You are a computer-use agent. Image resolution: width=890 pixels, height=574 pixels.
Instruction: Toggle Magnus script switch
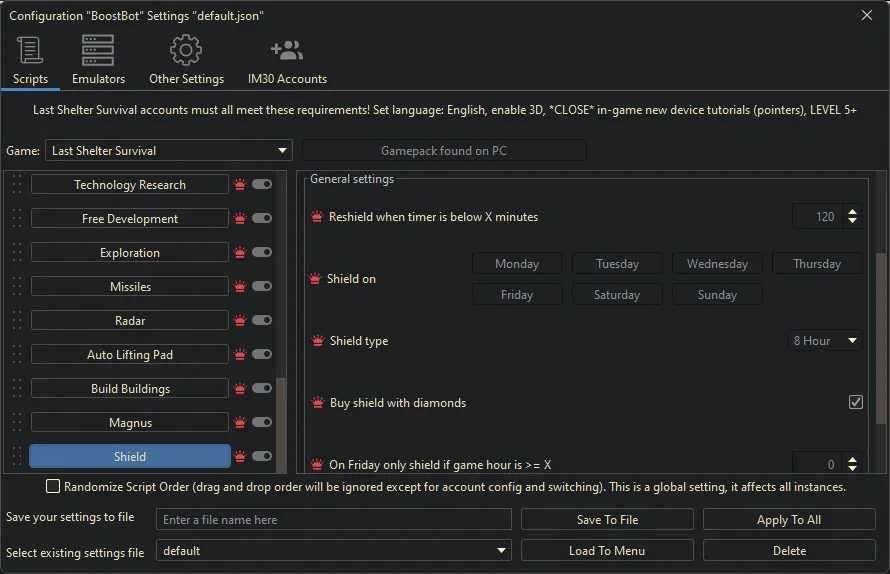click(262, 422)
